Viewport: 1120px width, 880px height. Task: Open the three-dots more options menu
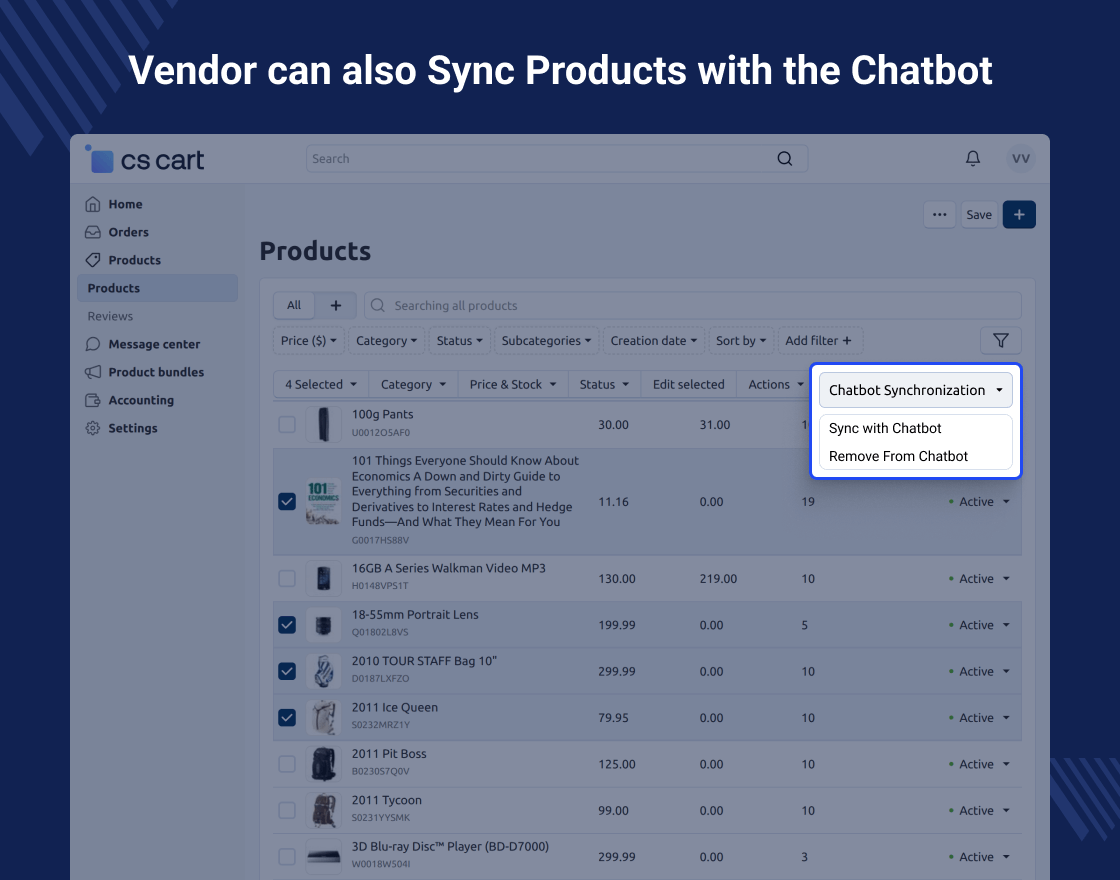[x=939, y=214]
